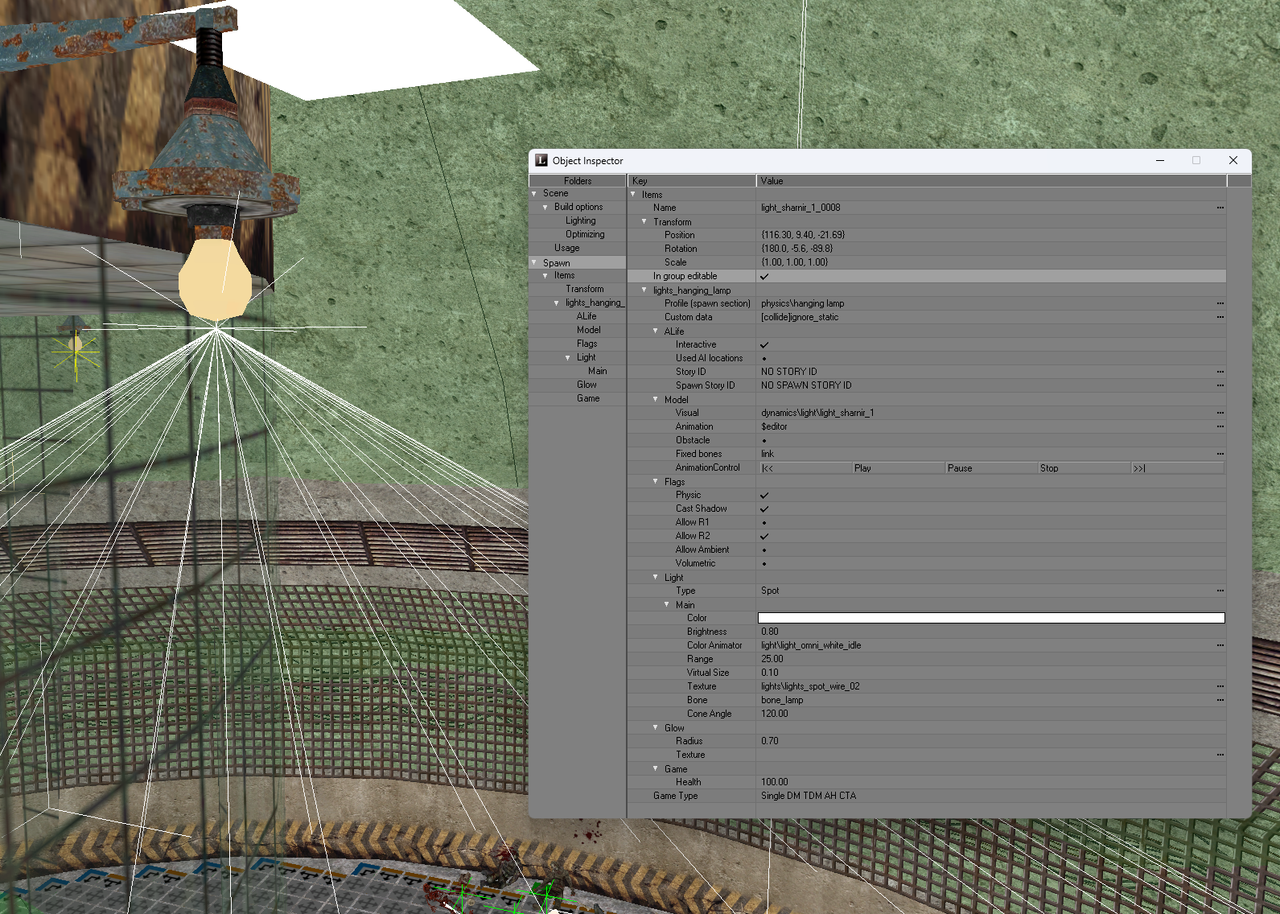This screenshot has height=914, width=1280.
Task: Jump to animation start with |<< button
Action: 804,468
